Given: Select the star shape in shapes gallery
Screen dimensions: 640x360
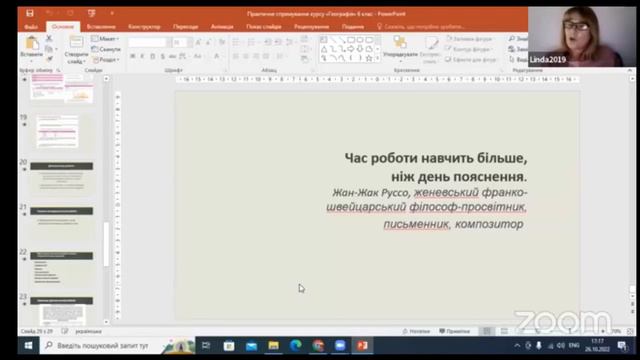Looking at the screenshot, I should tap(369, 58).
